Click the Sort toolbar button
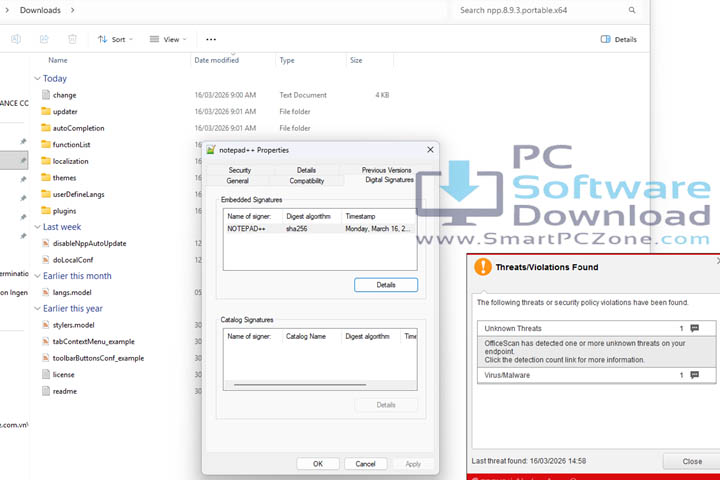The height and width of the screenshot is (480, 720). tap(115, 40)
